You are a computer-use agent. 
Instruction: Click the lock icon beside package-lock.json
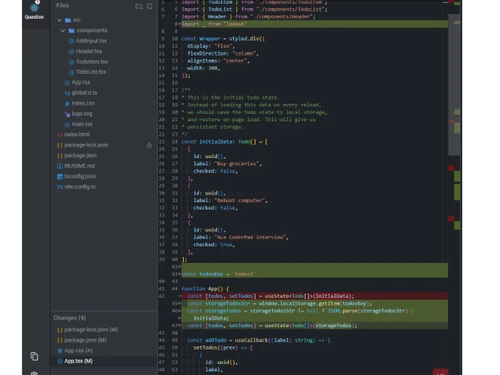pyautogui.click(x=149, y=145)
